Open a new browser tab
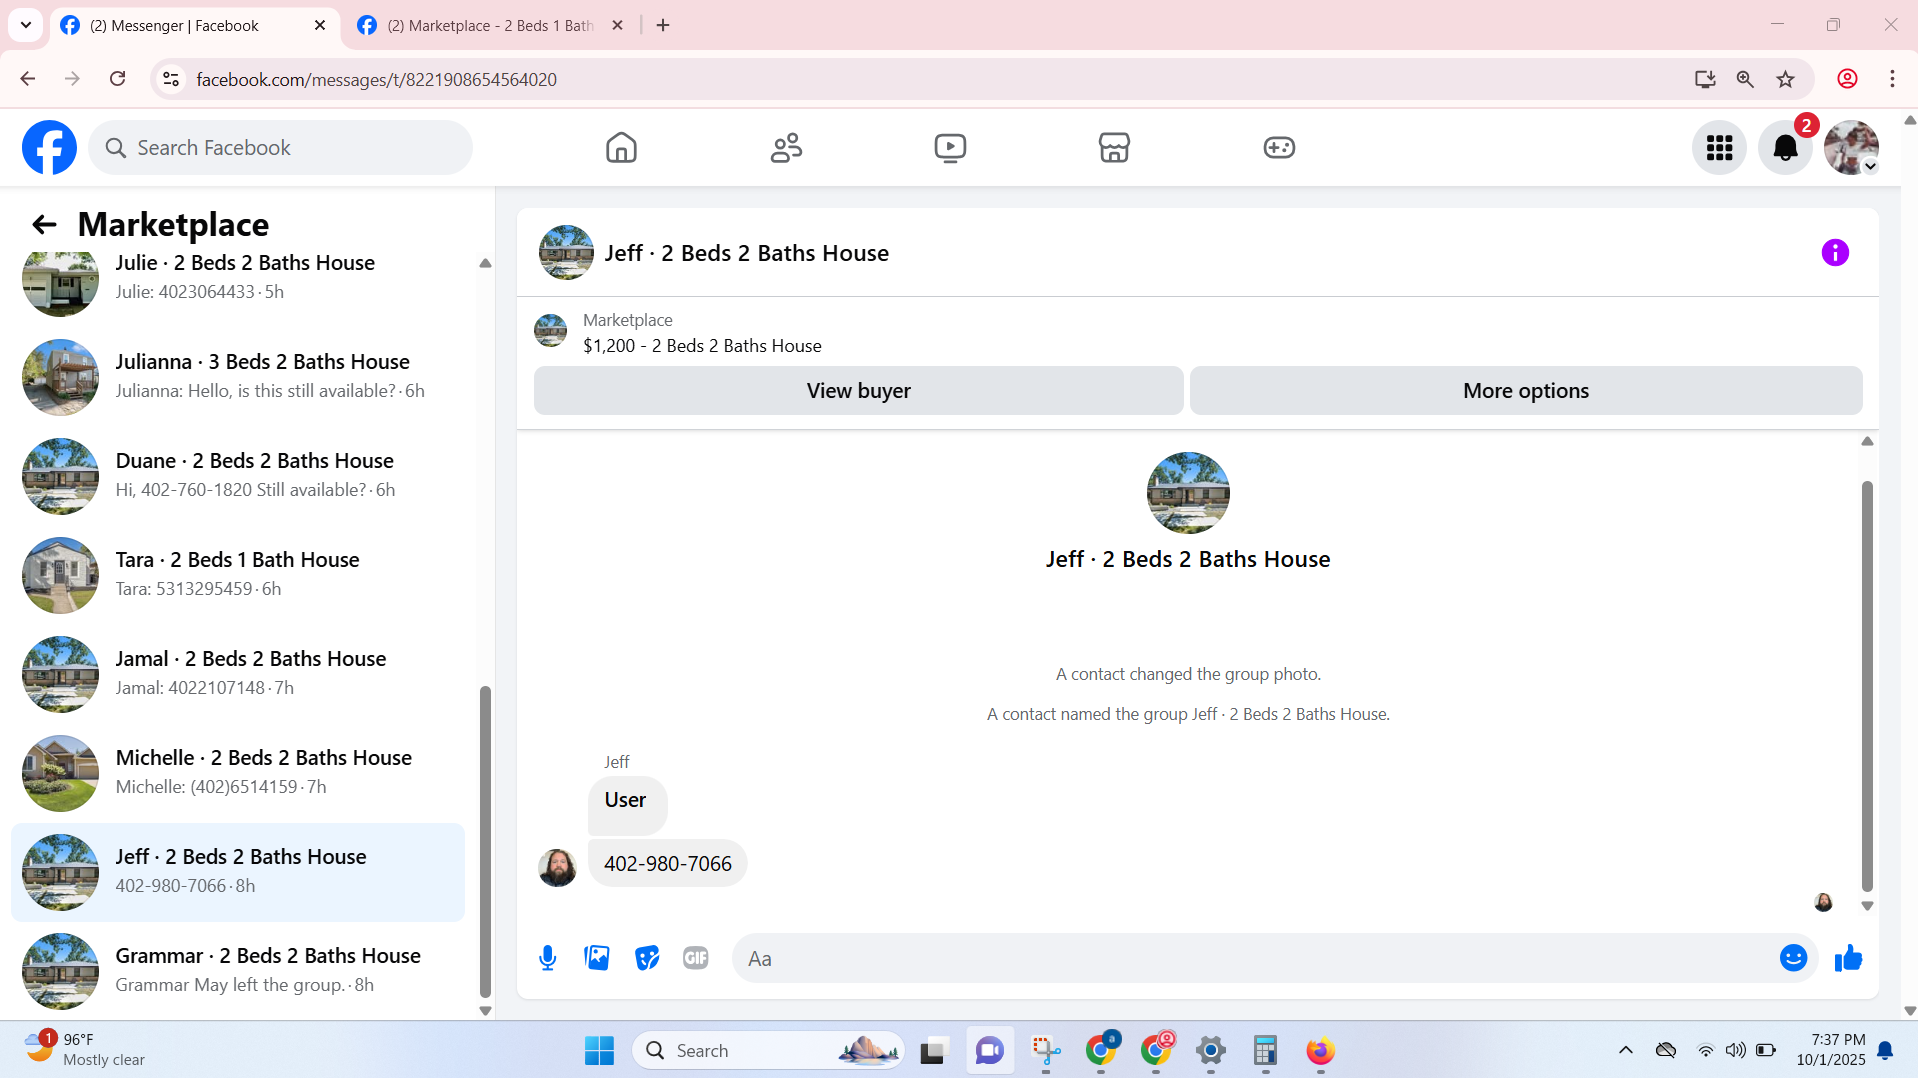This screenshot has width=1918, height=1078. click(x=663, y=26)
